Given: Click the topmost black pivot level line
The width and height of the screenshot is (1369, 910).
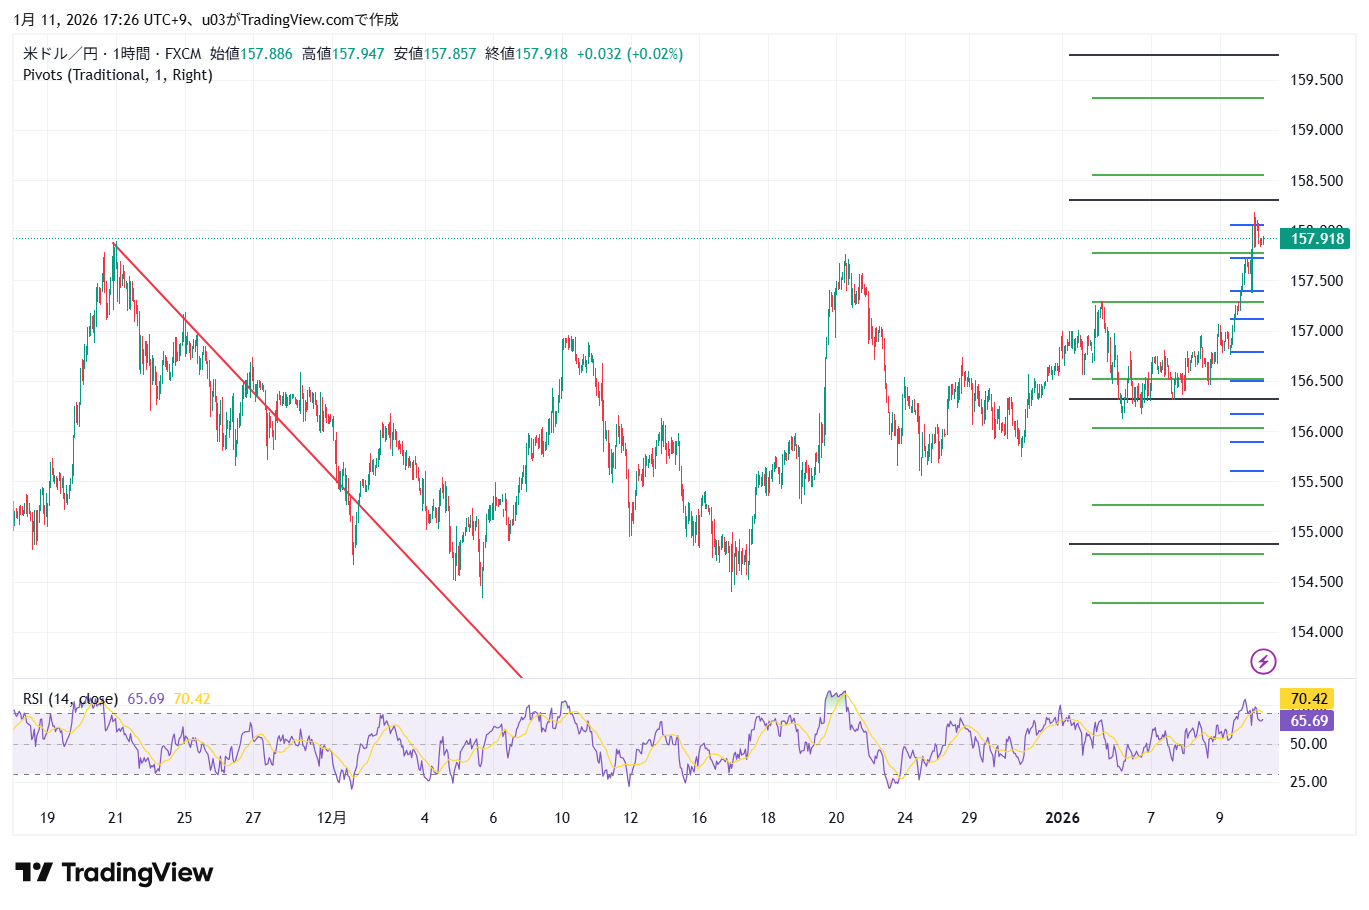Looking at the screenshot, I should click(x=1173, y=55).
